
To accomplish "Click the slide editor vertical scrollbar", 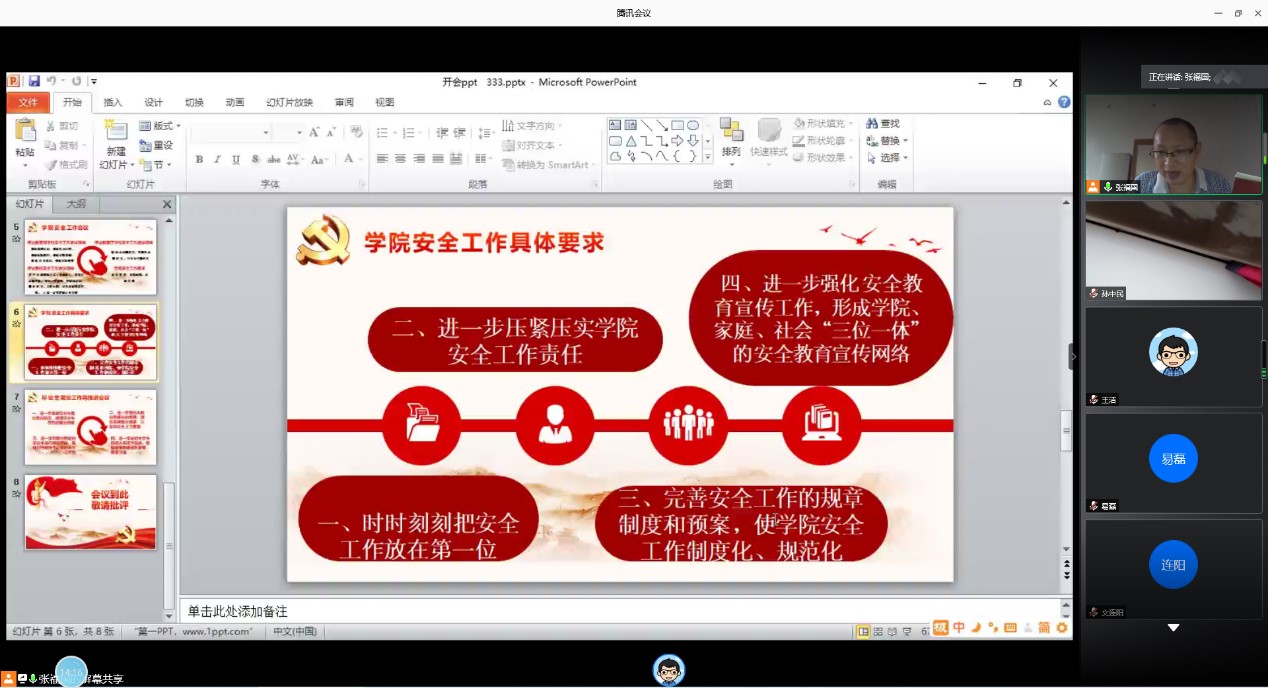I will click(x=1066, y=432).
